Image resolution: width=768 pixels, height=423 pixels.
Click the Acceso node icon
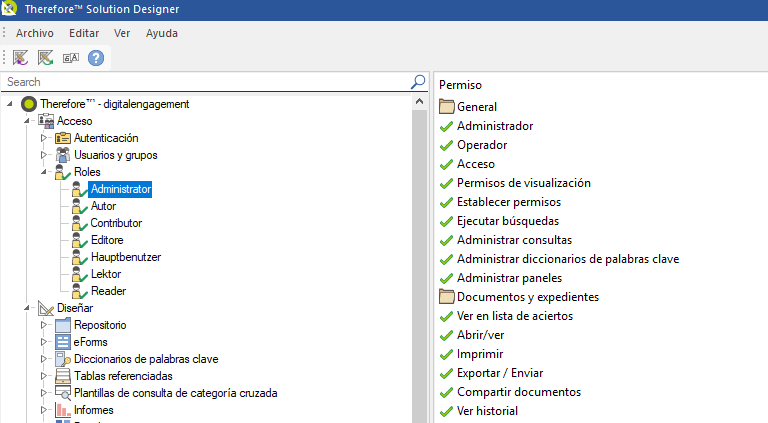(x=46, y=120)
